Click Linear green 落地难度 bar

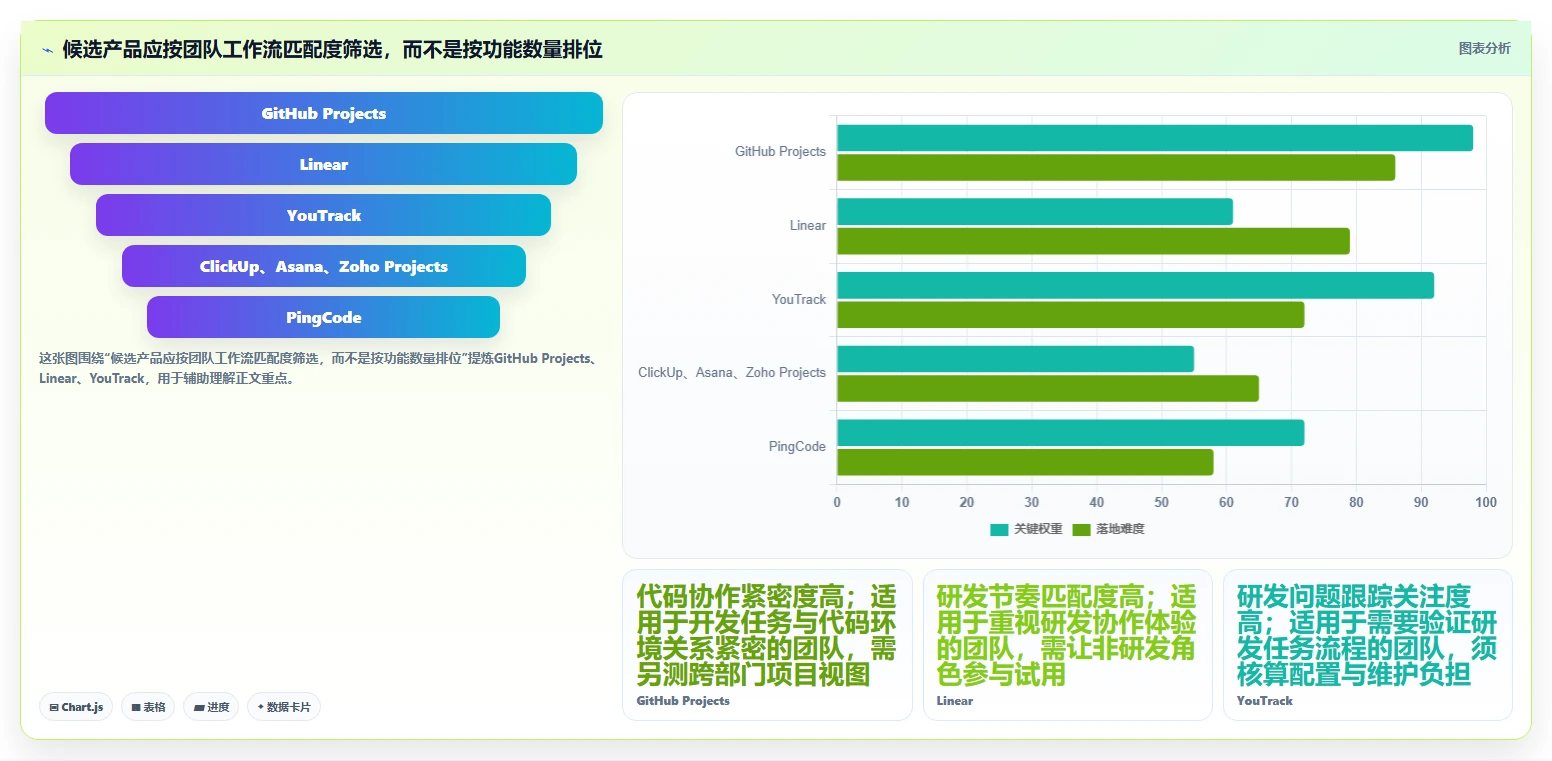1093,241
